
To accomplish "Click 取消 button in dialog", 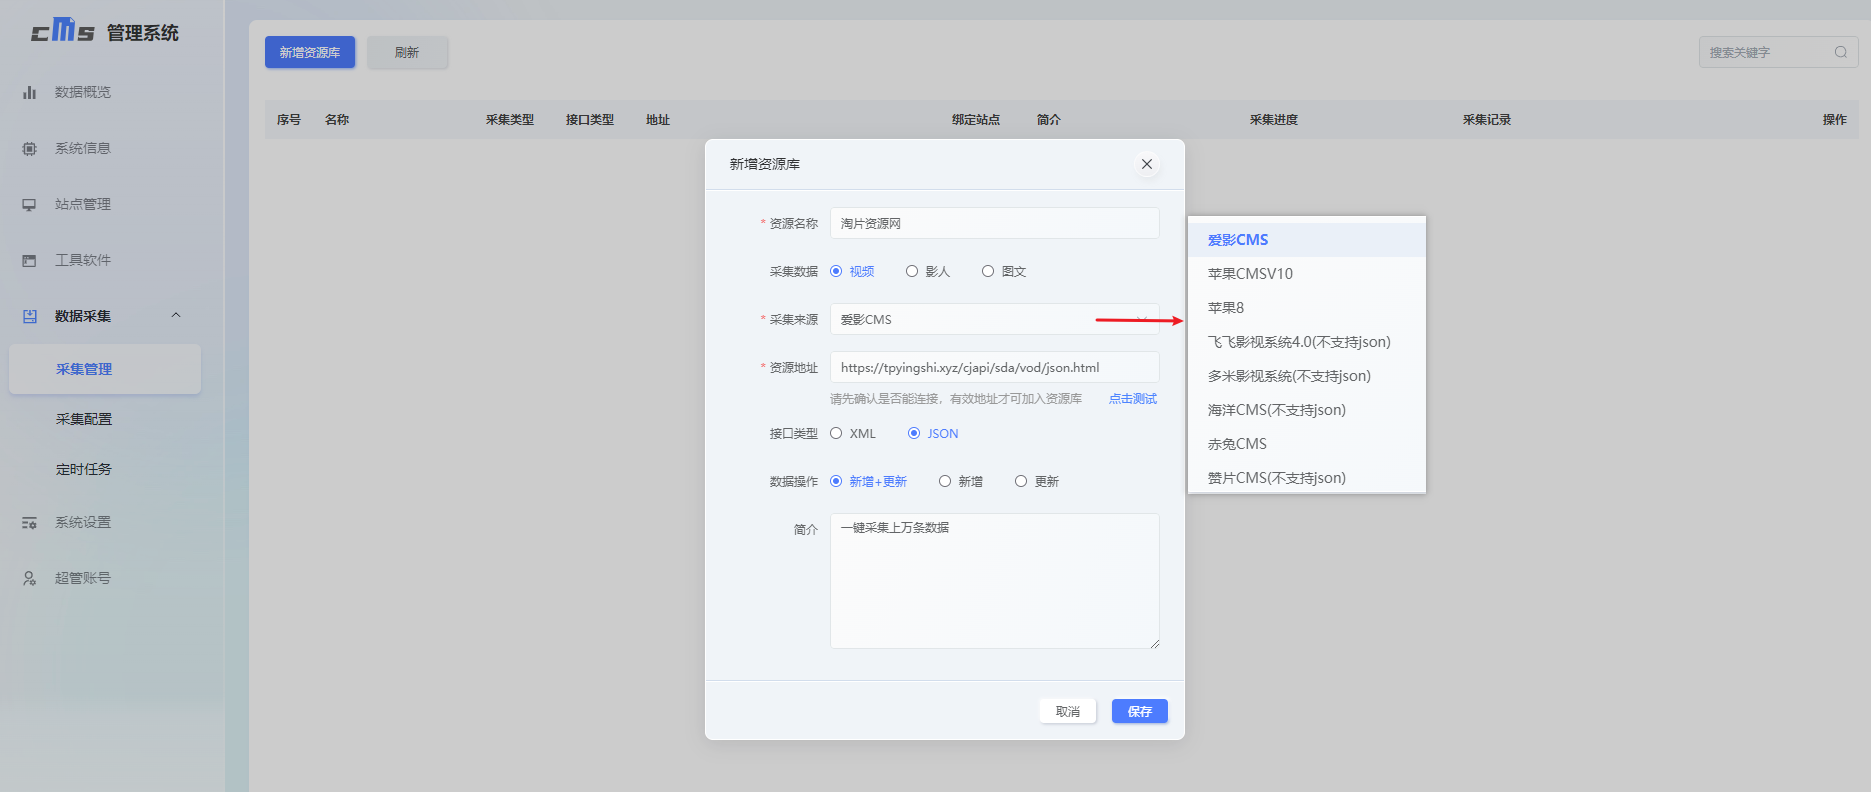I will point(1068,711).
